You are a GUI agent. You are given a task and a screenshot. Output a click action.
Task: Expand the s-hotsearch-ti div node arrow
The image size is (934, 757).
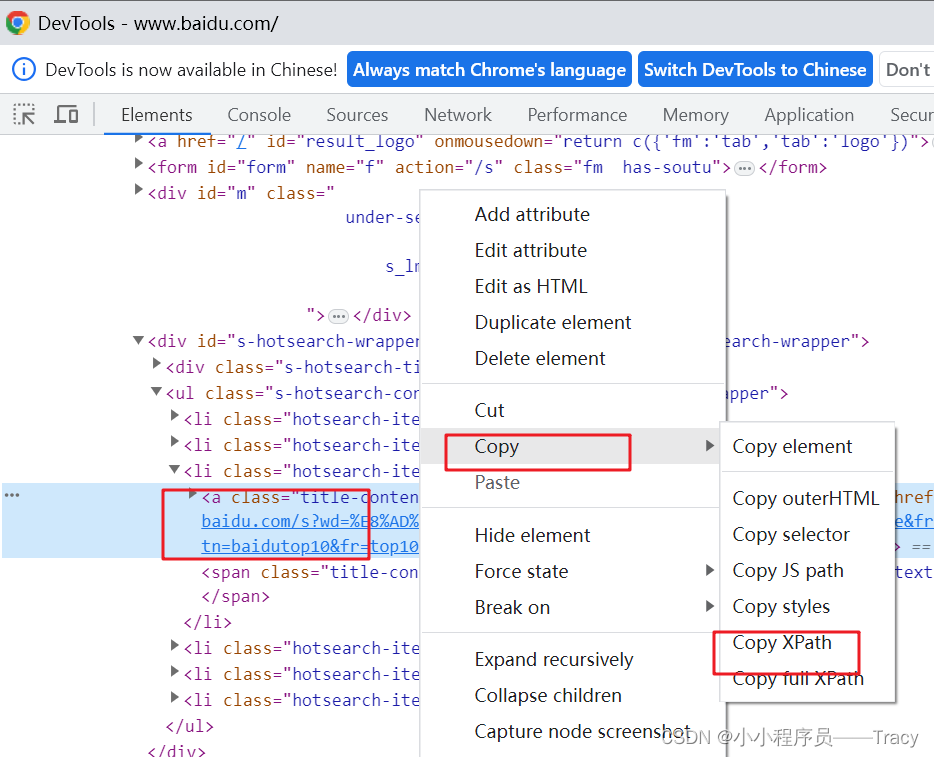(x=157, y=363)
